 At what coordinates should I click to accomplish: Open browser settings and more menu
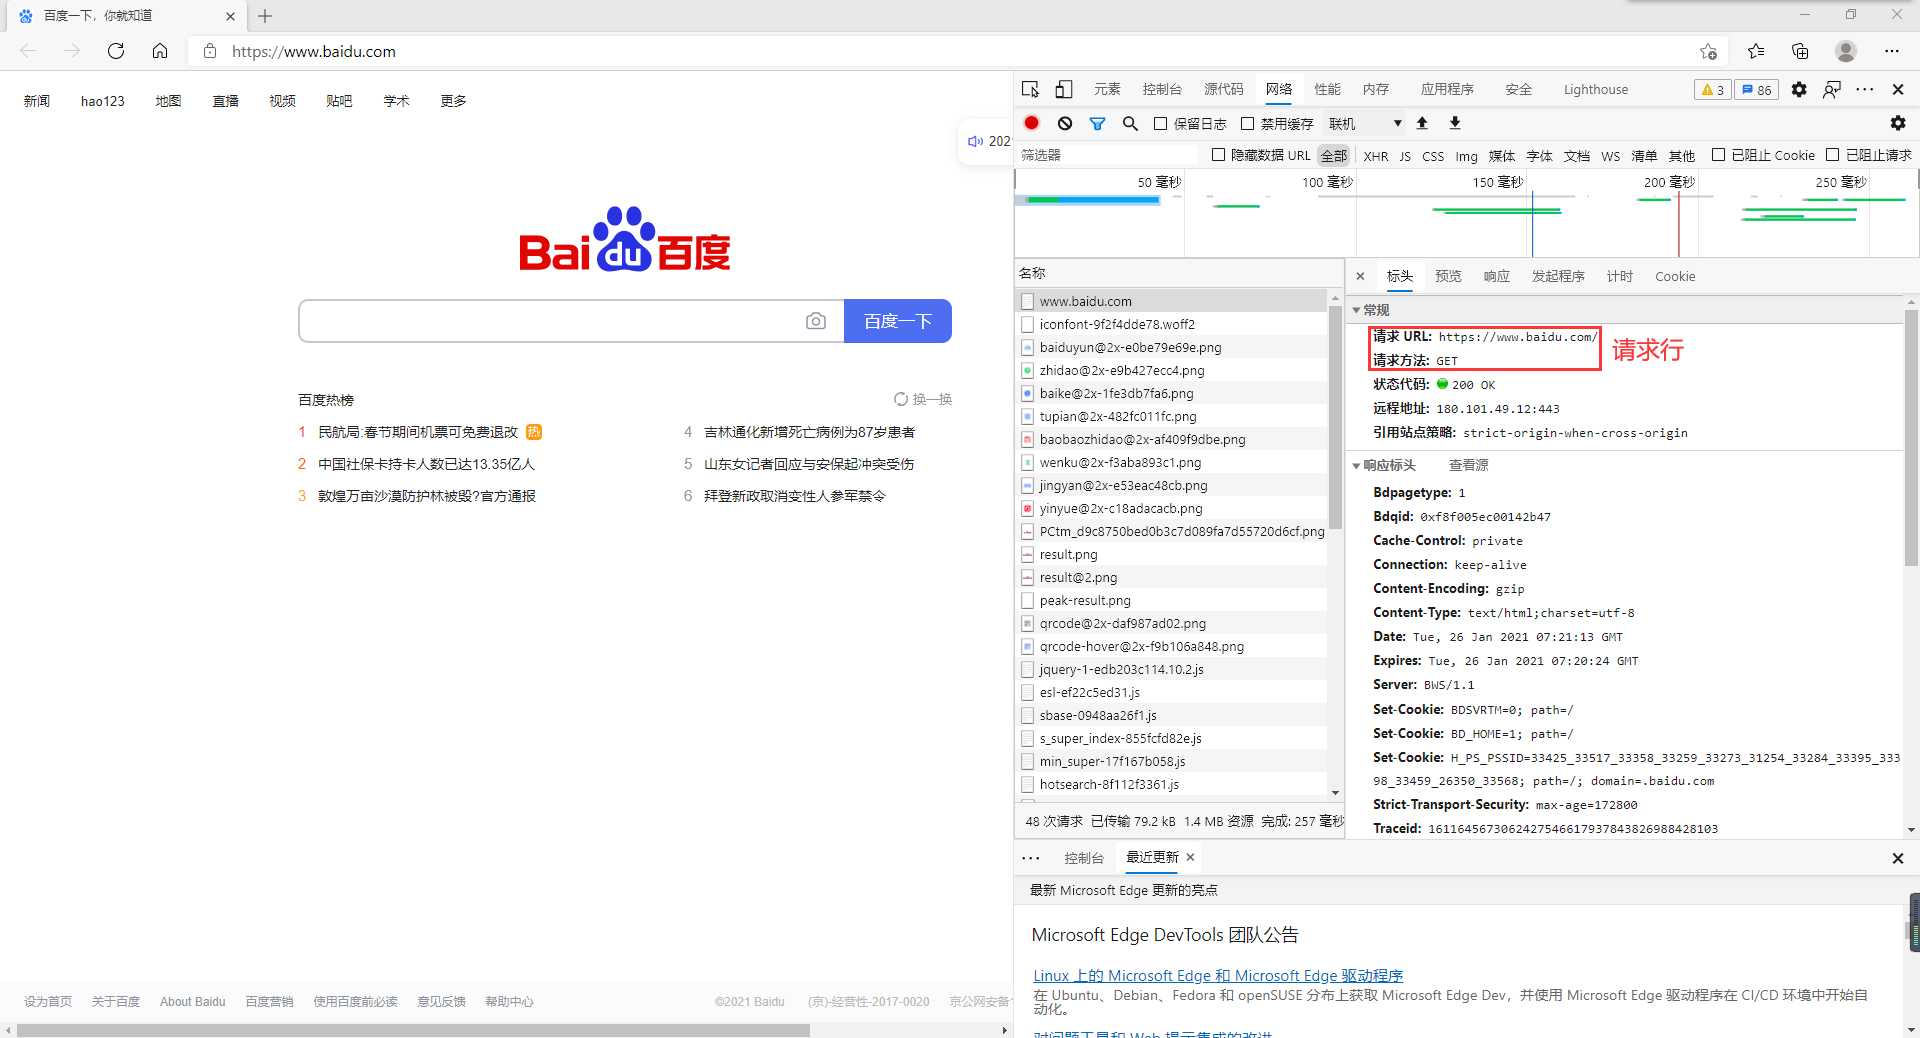pos(1892,51)
